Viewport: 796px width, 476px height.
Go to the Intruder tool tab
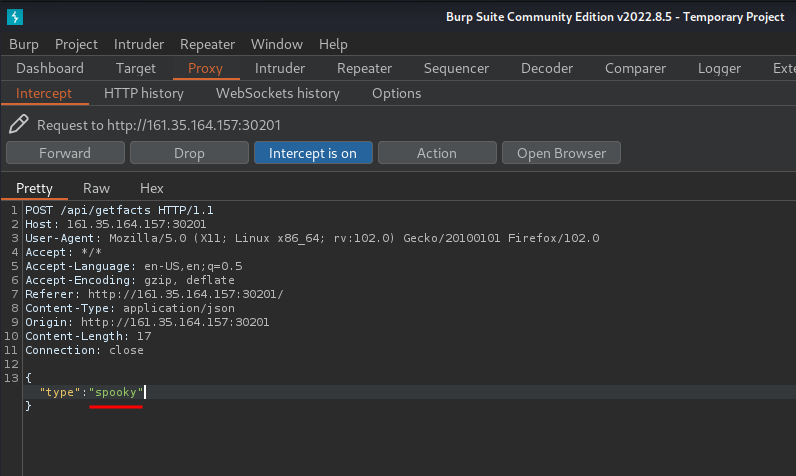(x=280, y=69)
